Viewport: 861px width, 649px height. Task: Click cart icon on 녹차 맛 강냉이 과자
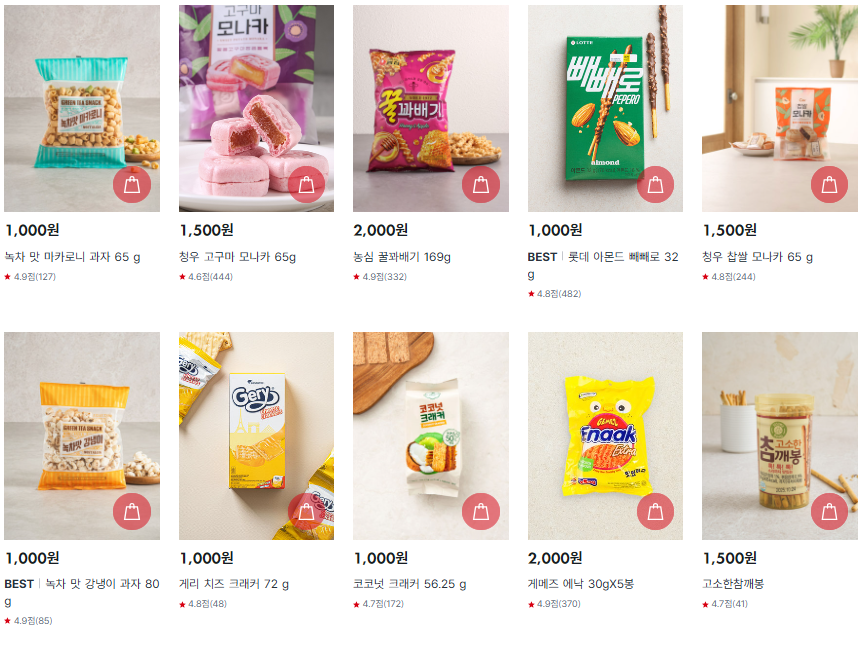132,511
